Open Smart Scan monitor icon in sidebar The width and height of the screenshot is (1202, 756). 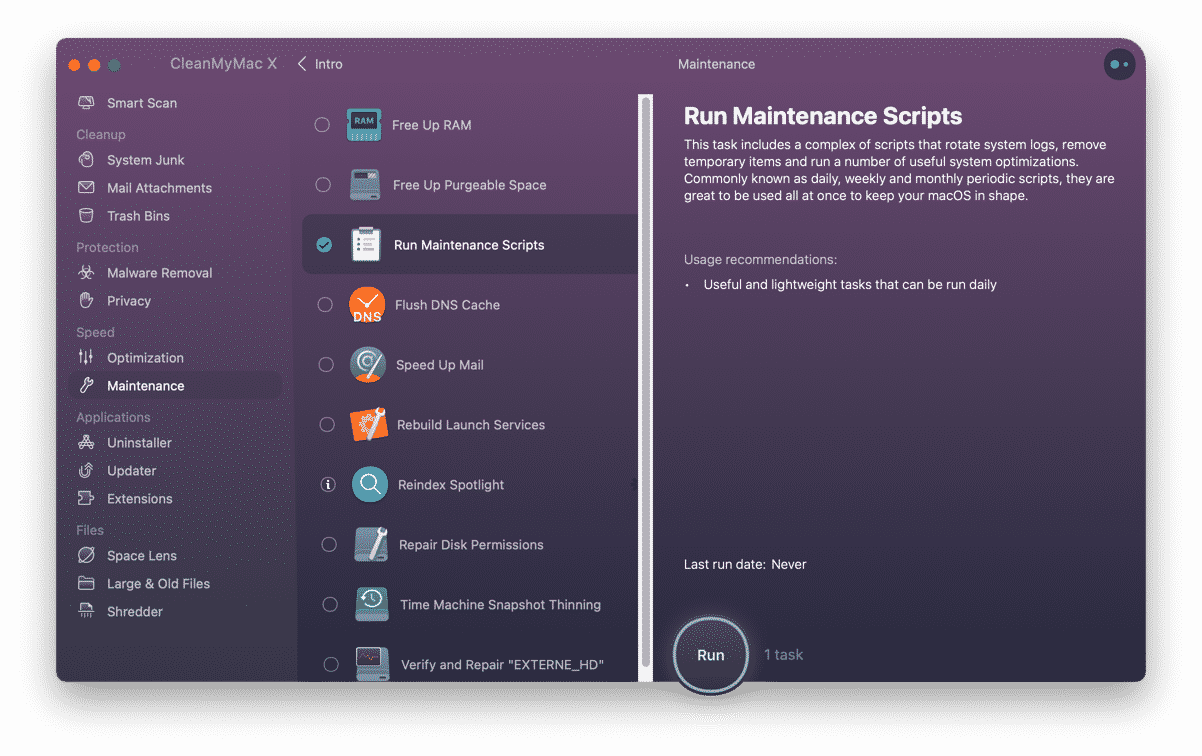[87, 103]
